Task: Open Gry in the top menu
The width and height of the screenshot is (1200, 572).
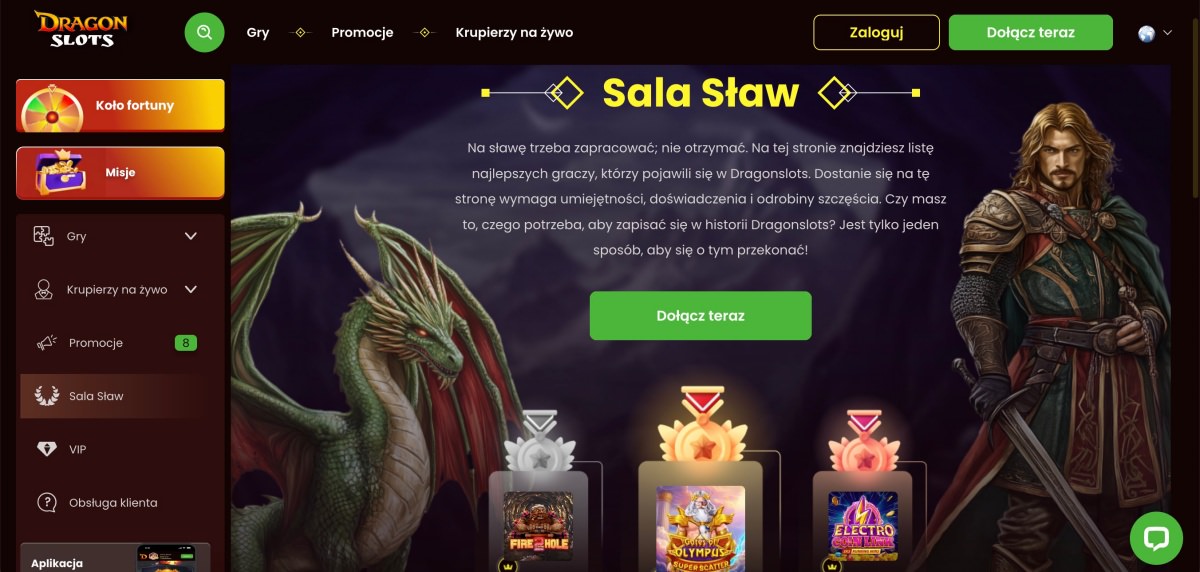Action: coord(258,32)
